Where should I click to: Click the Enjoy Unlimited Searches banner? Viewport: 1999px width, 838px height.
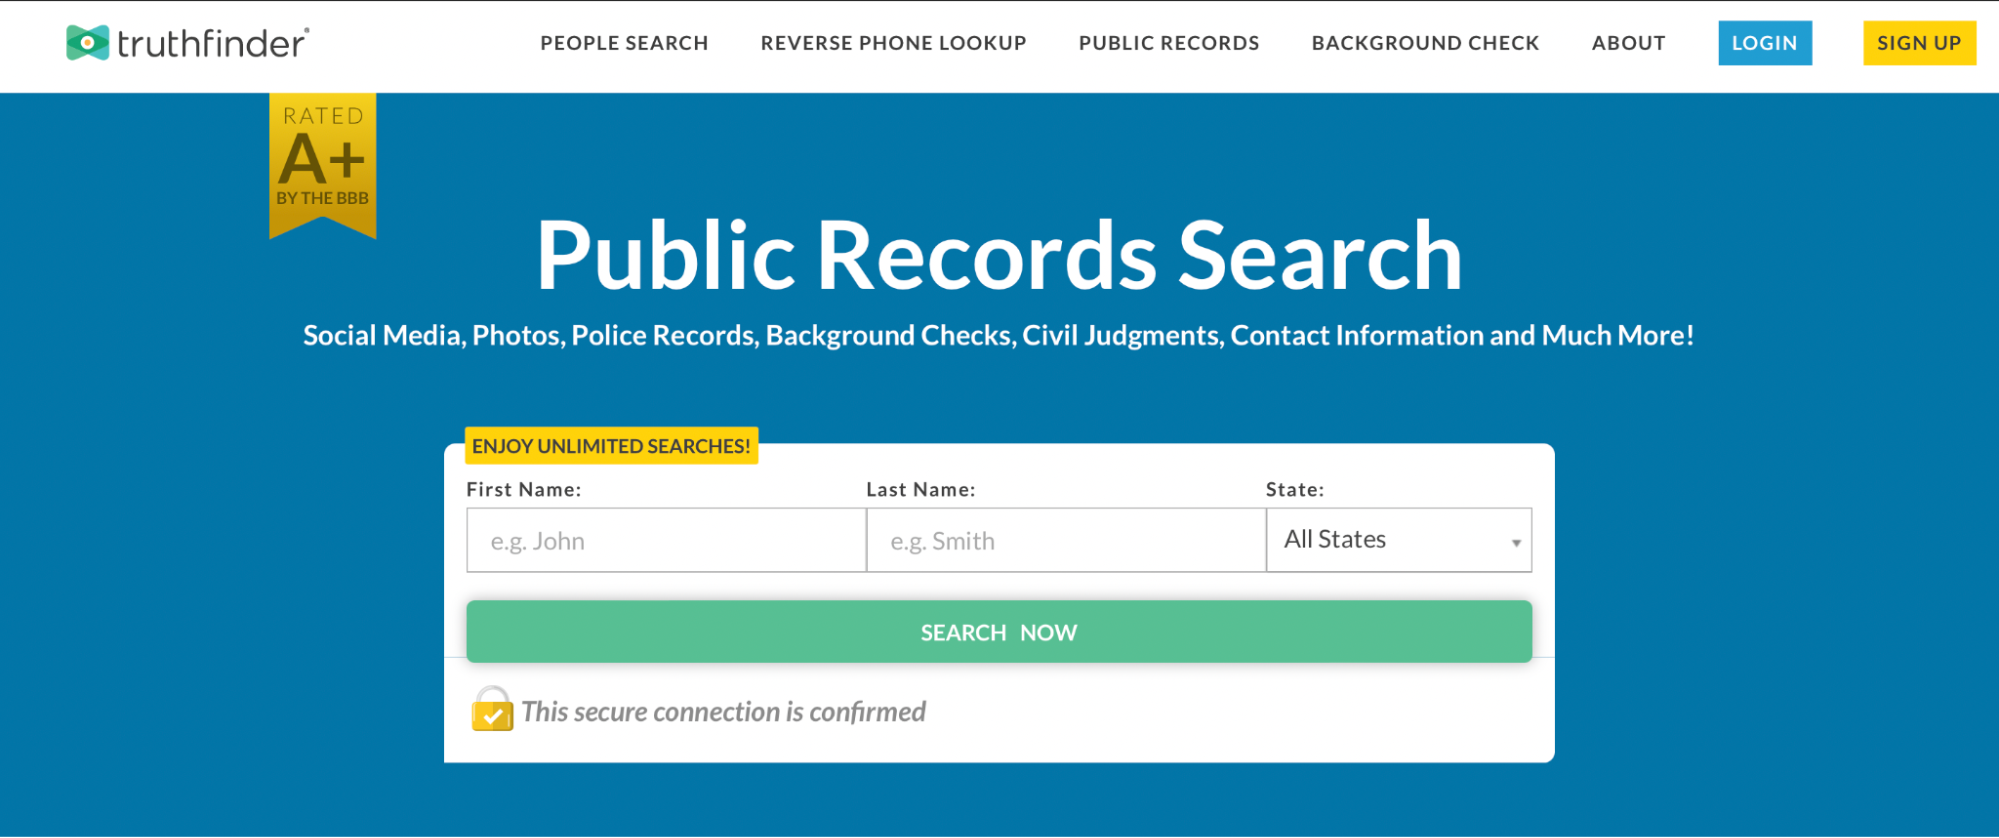[x=611, y=446]
